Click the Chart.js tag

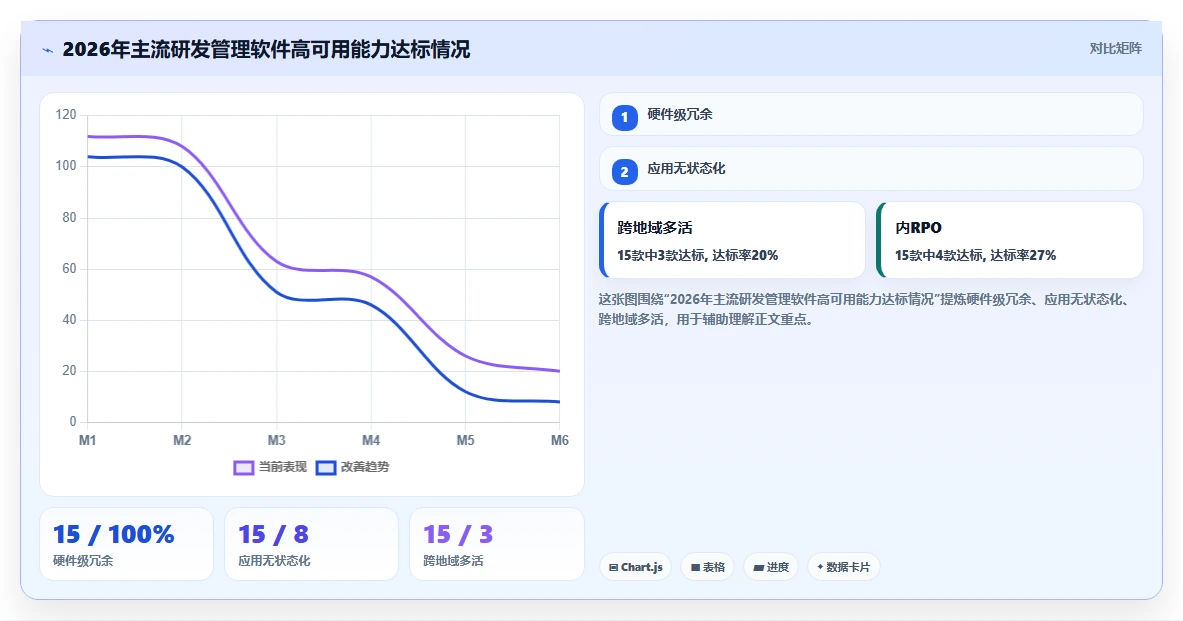[635, 567]
